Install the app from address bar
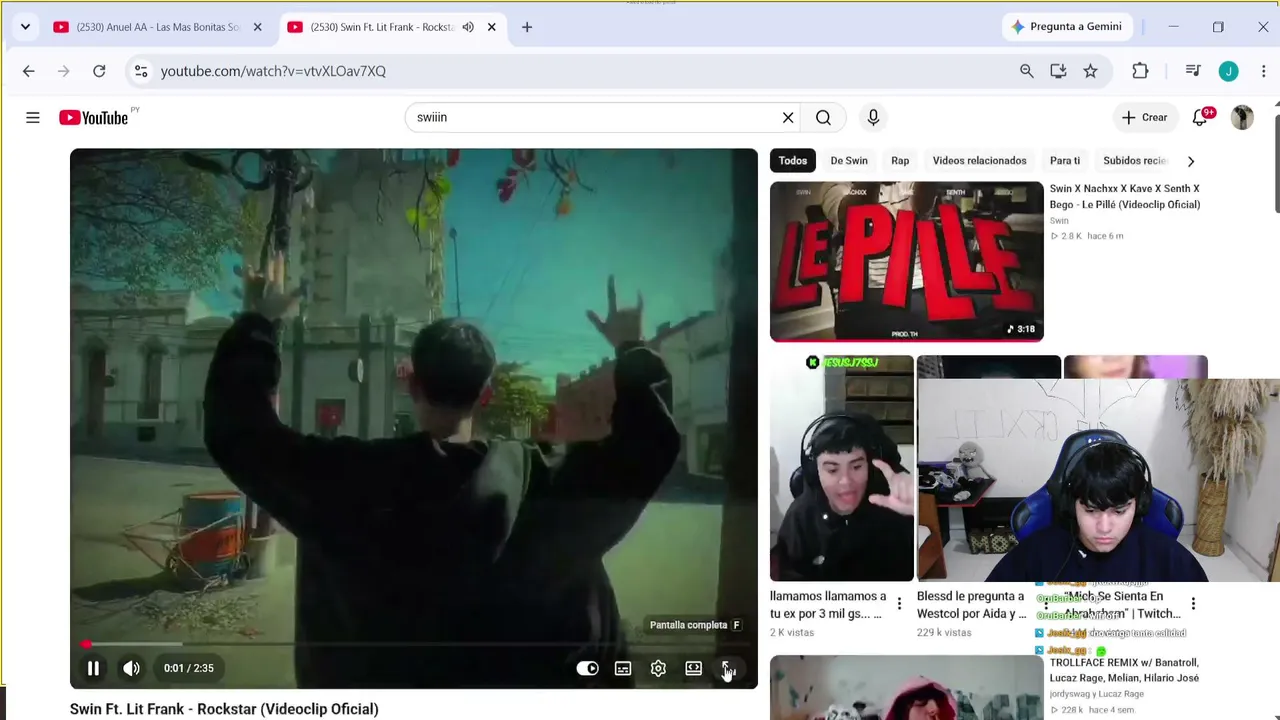The width and height of the screenshot is (1280, 720). pyautogui.click(x=1058, y=71)
